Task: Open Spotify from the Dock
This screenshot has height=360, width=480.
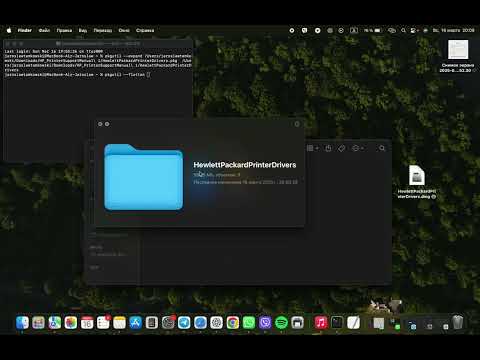Action: tap(281, 323)
